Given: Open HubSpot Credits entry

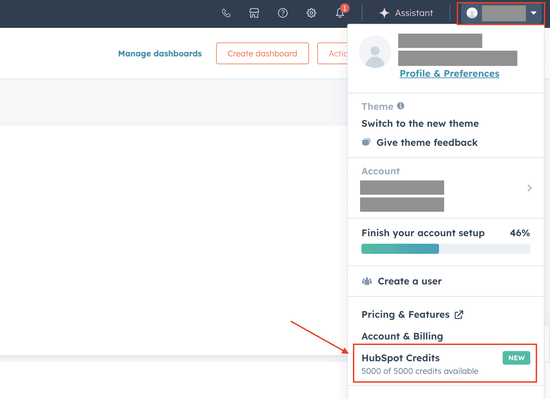Looking at the screenshot, I should (445, 363).
